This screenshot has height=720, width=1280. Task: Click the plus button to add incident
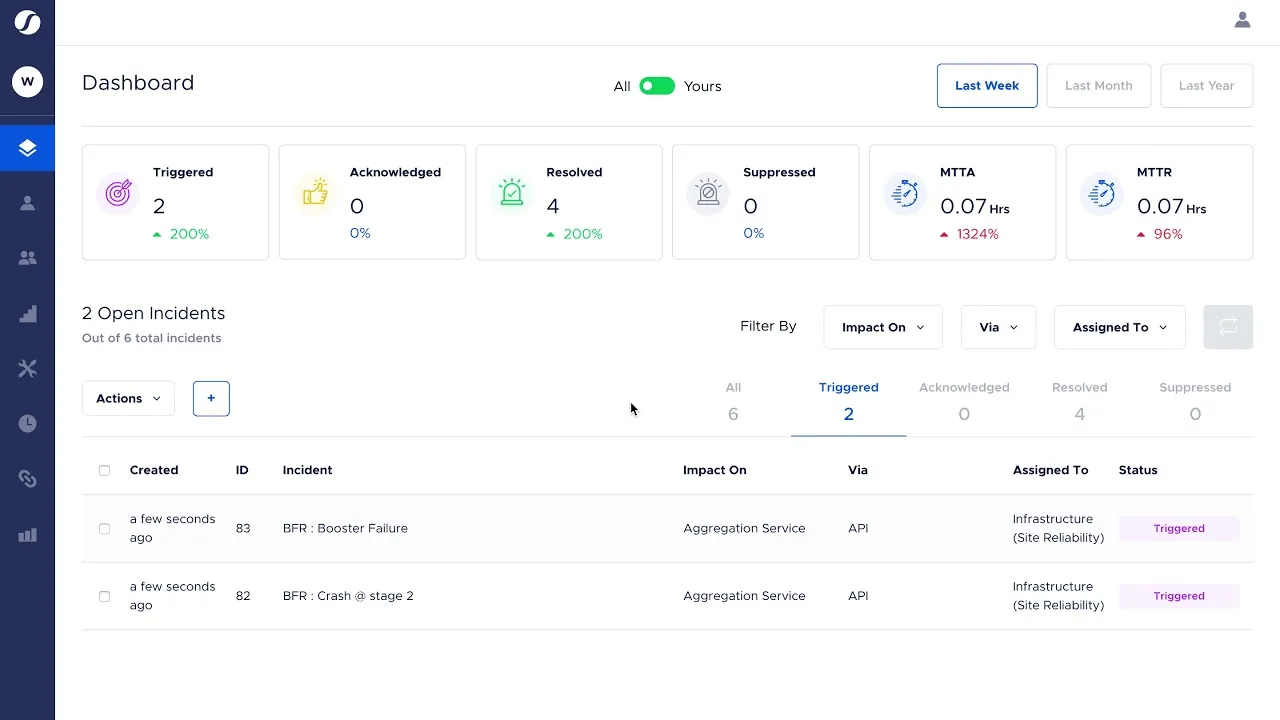click(x=211, y=398)
